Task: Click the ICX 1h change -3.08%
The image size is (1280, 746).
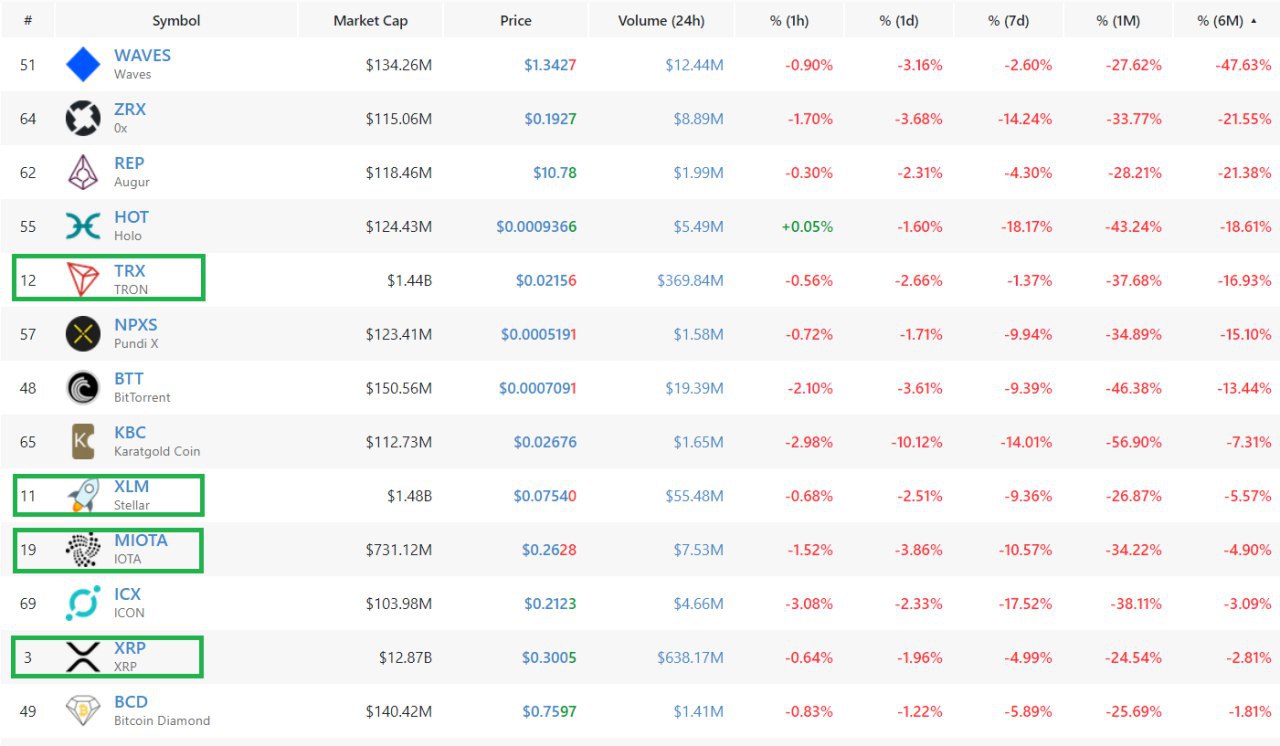Action: [x=808, y=604]
